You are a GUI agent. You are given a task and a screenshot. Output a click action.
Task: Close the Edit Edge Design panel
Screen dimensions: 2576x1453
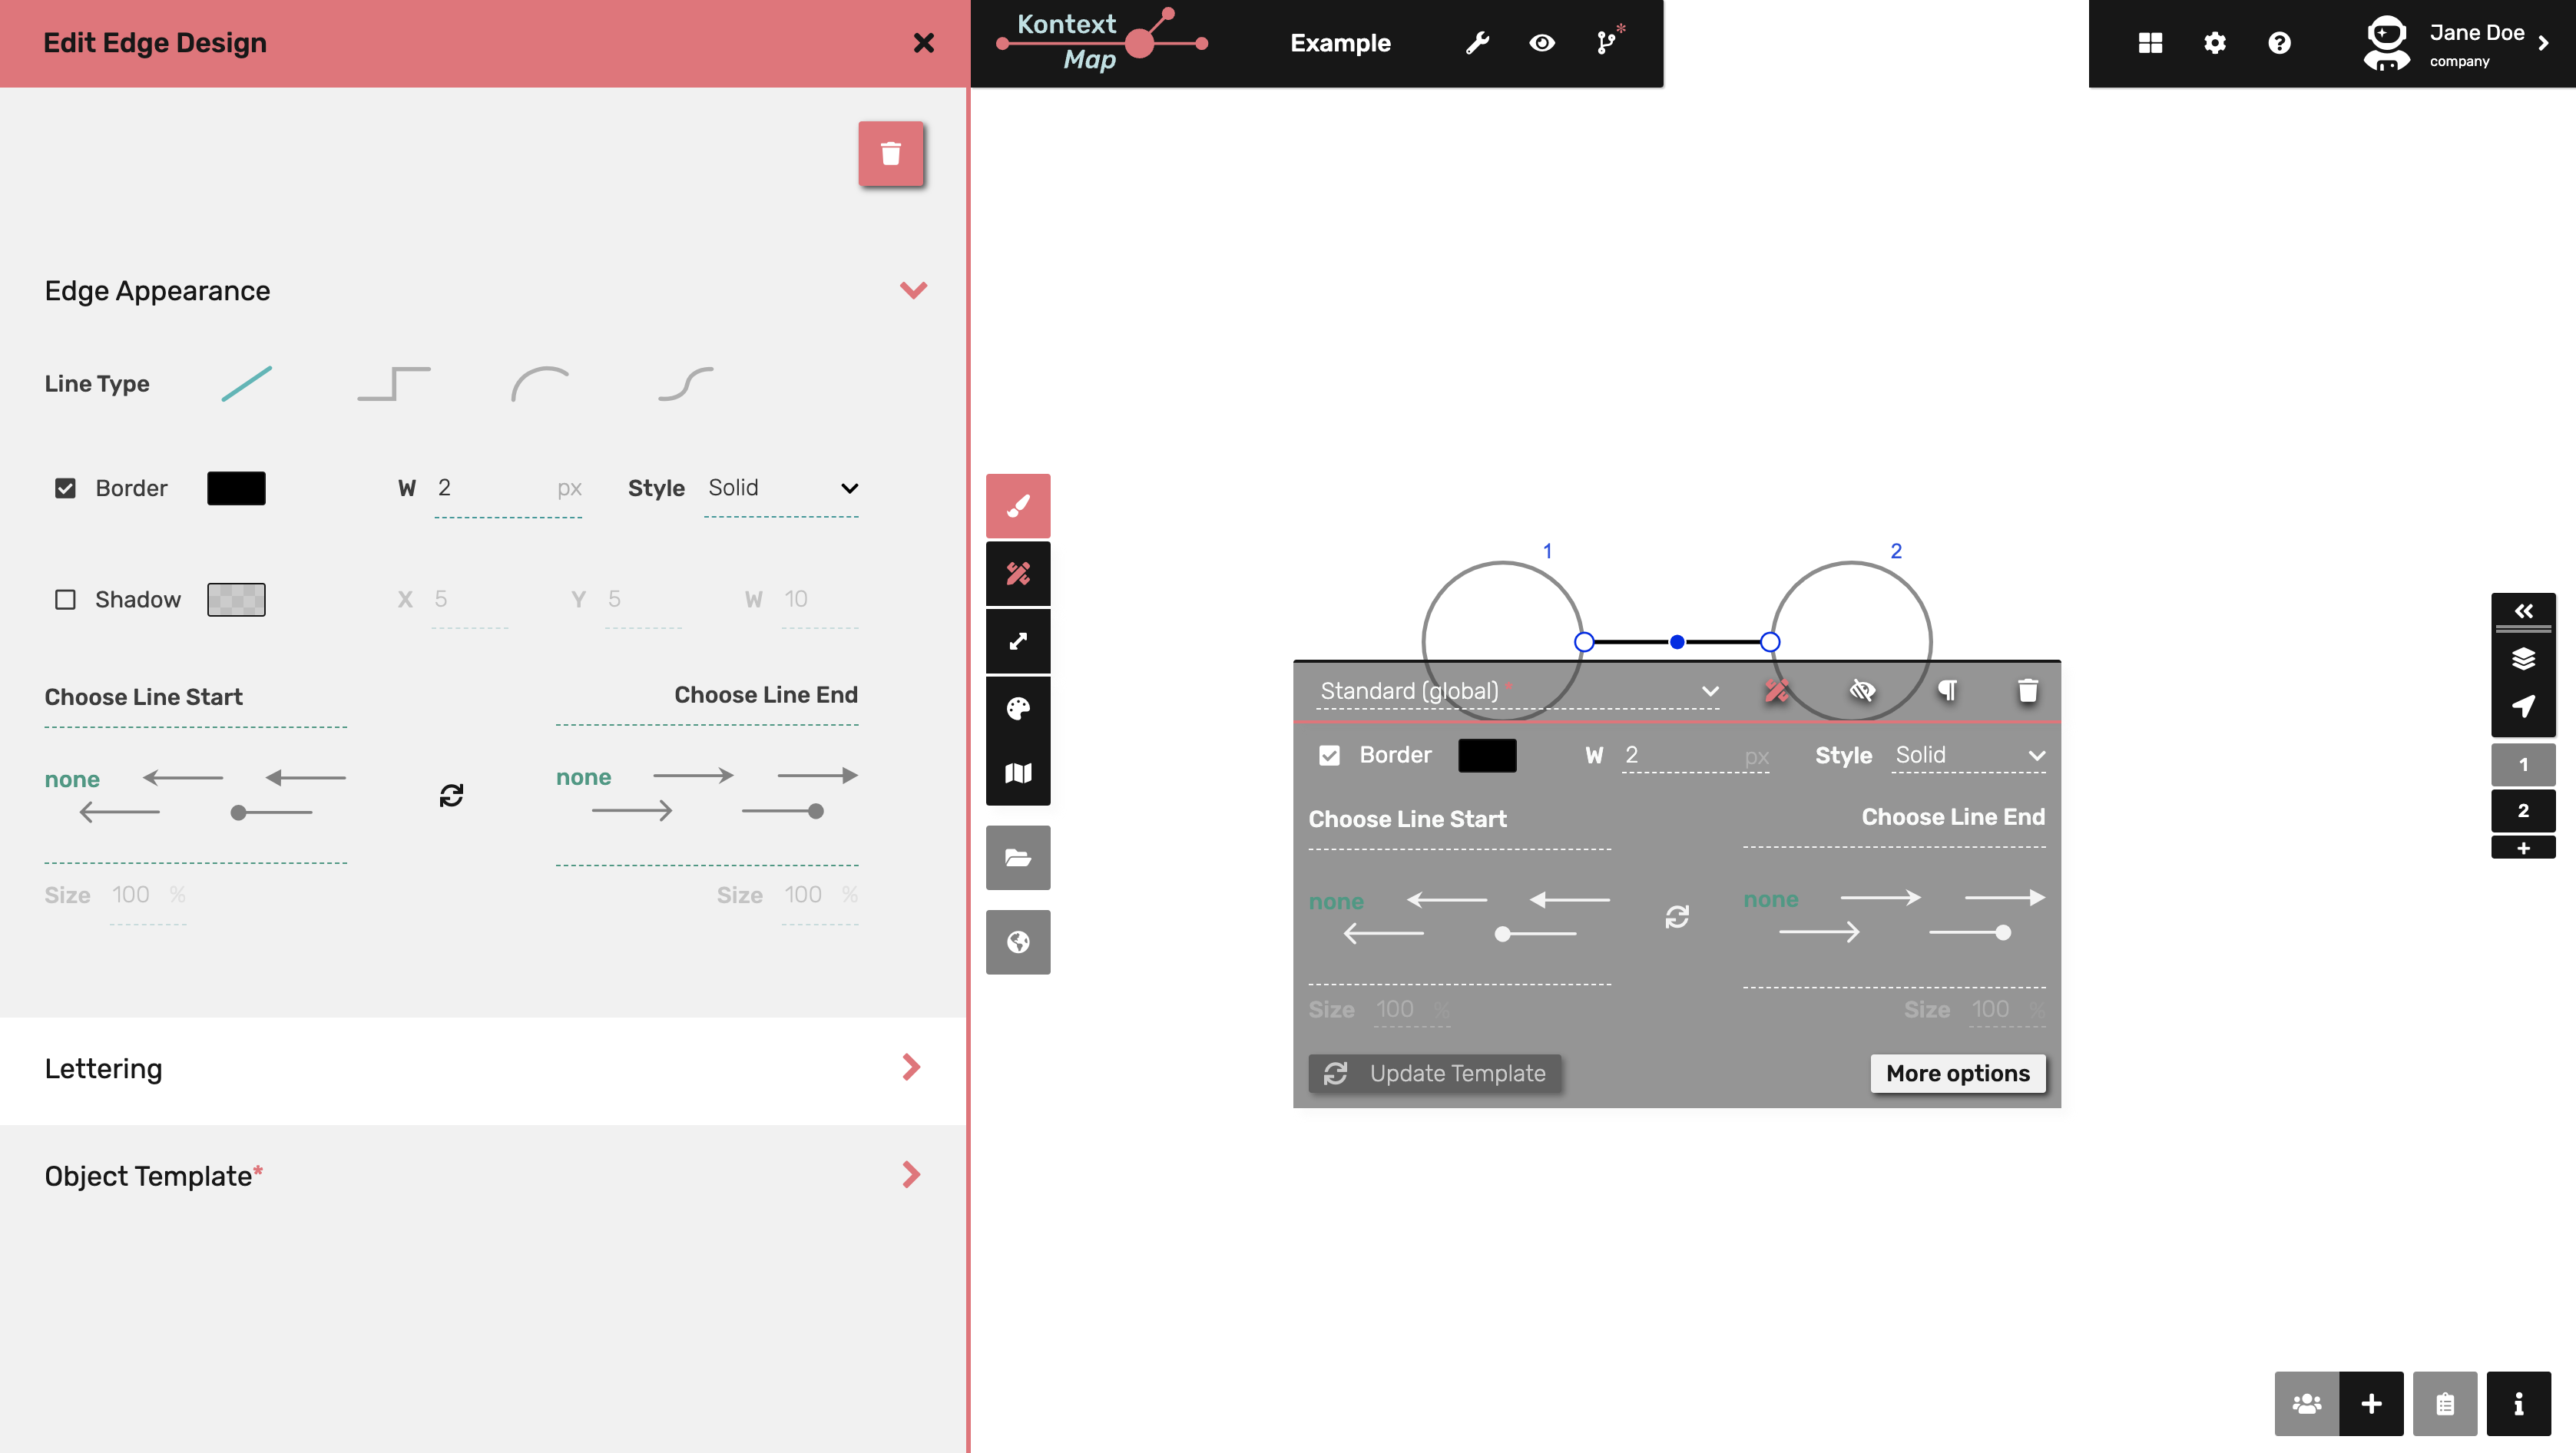pyautogui.click(x=923, y=43)
